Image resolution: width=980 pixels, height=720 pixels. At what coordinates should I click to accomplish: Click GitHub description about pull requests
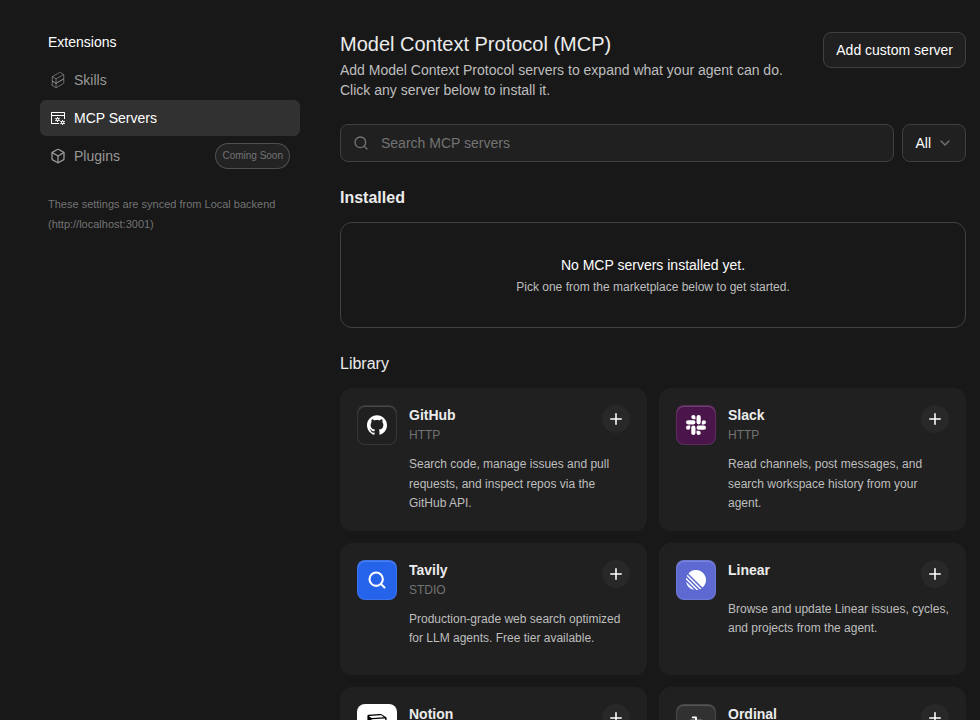[509, 483]
